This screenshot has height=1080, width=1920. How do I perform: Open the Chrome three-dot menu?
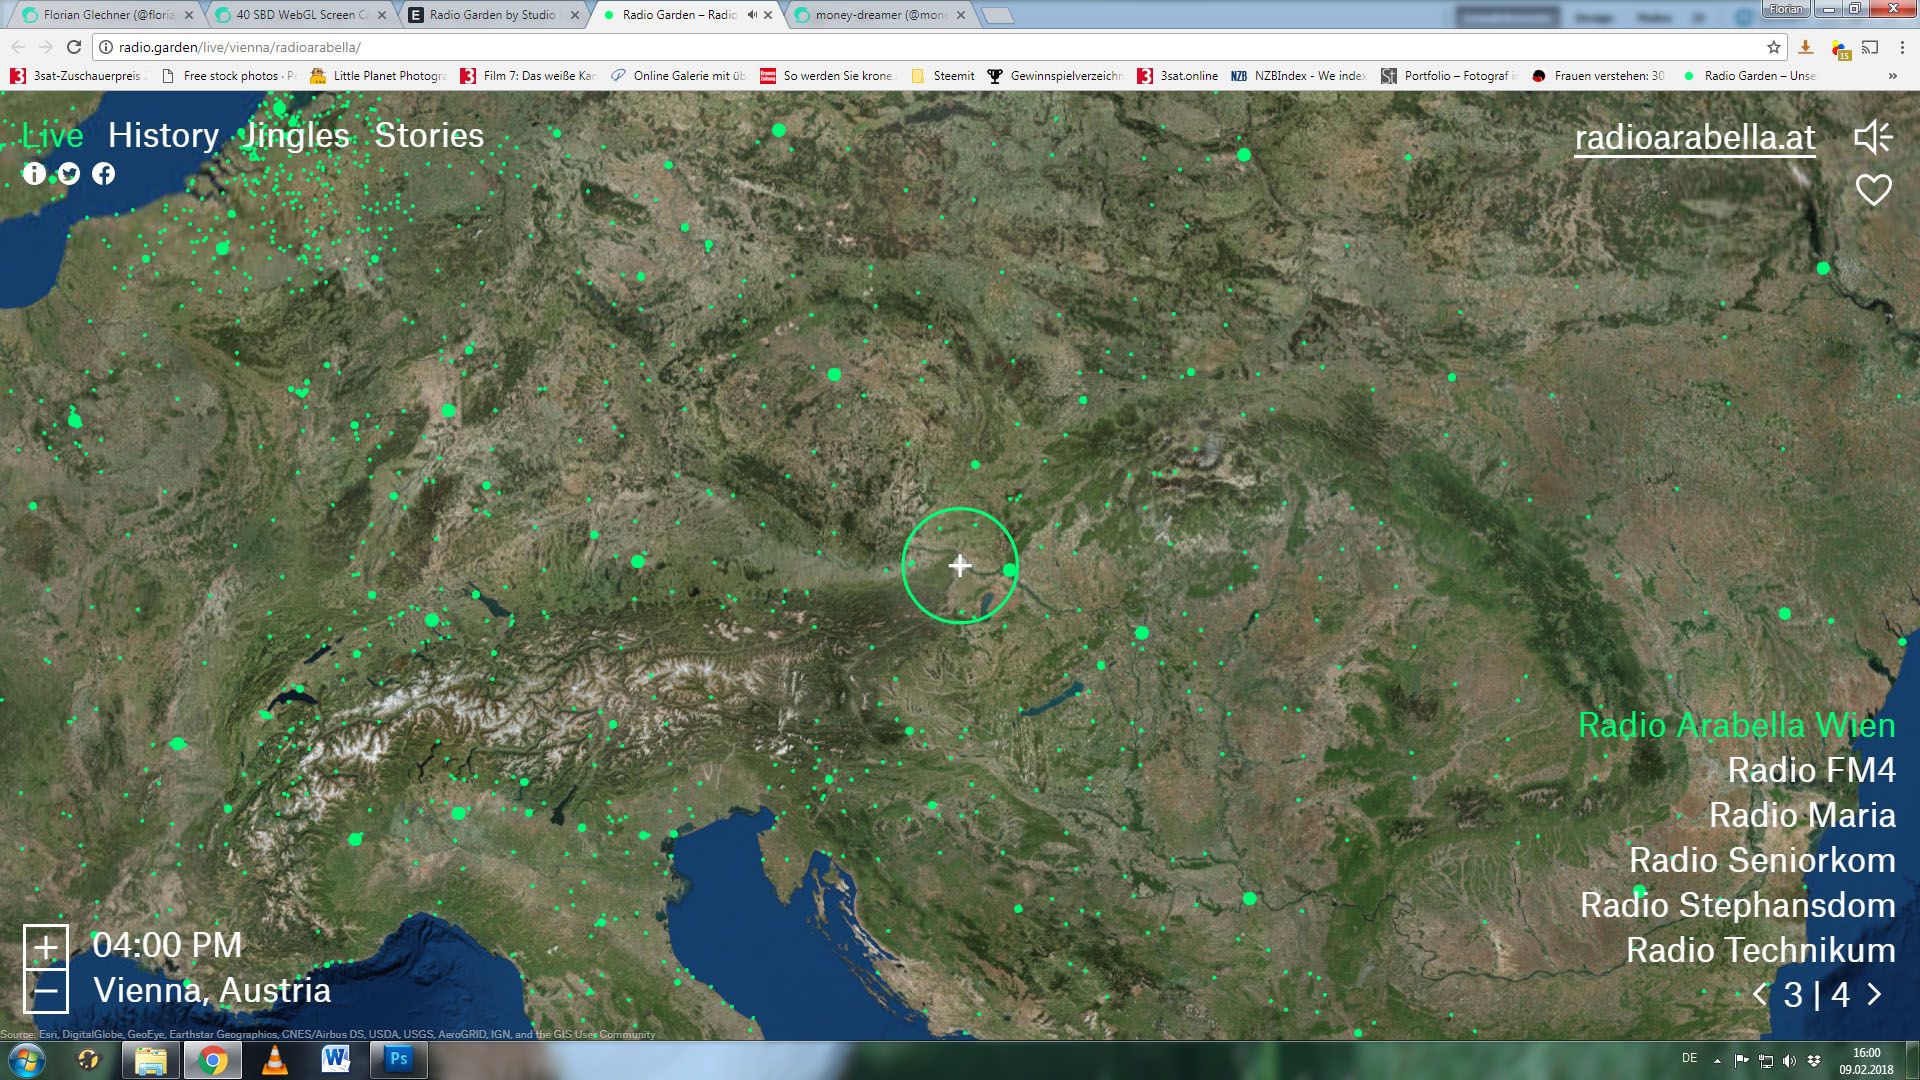click(1902, 47)
